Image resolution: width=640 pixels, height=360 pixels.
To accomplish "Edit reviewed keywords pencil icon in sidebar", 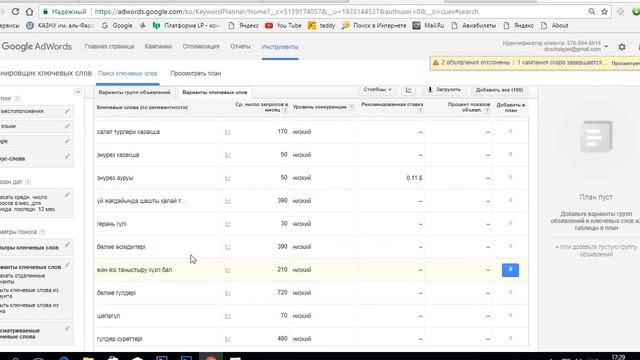I will pos(67,329).
